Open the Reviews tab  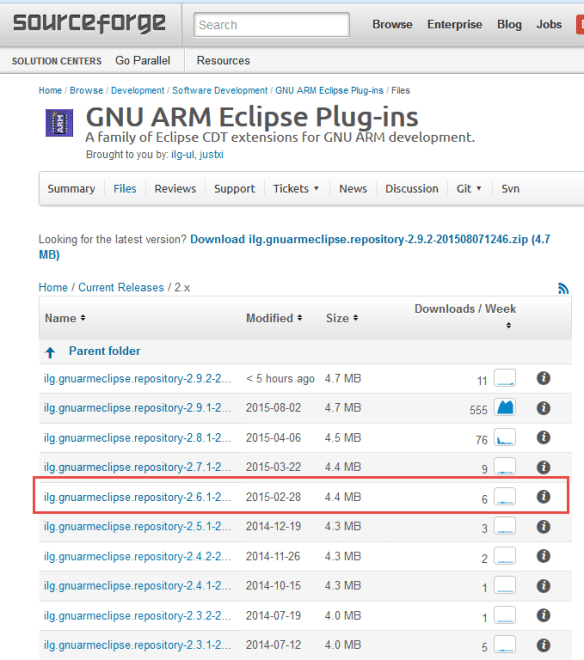tap(175, 189)
